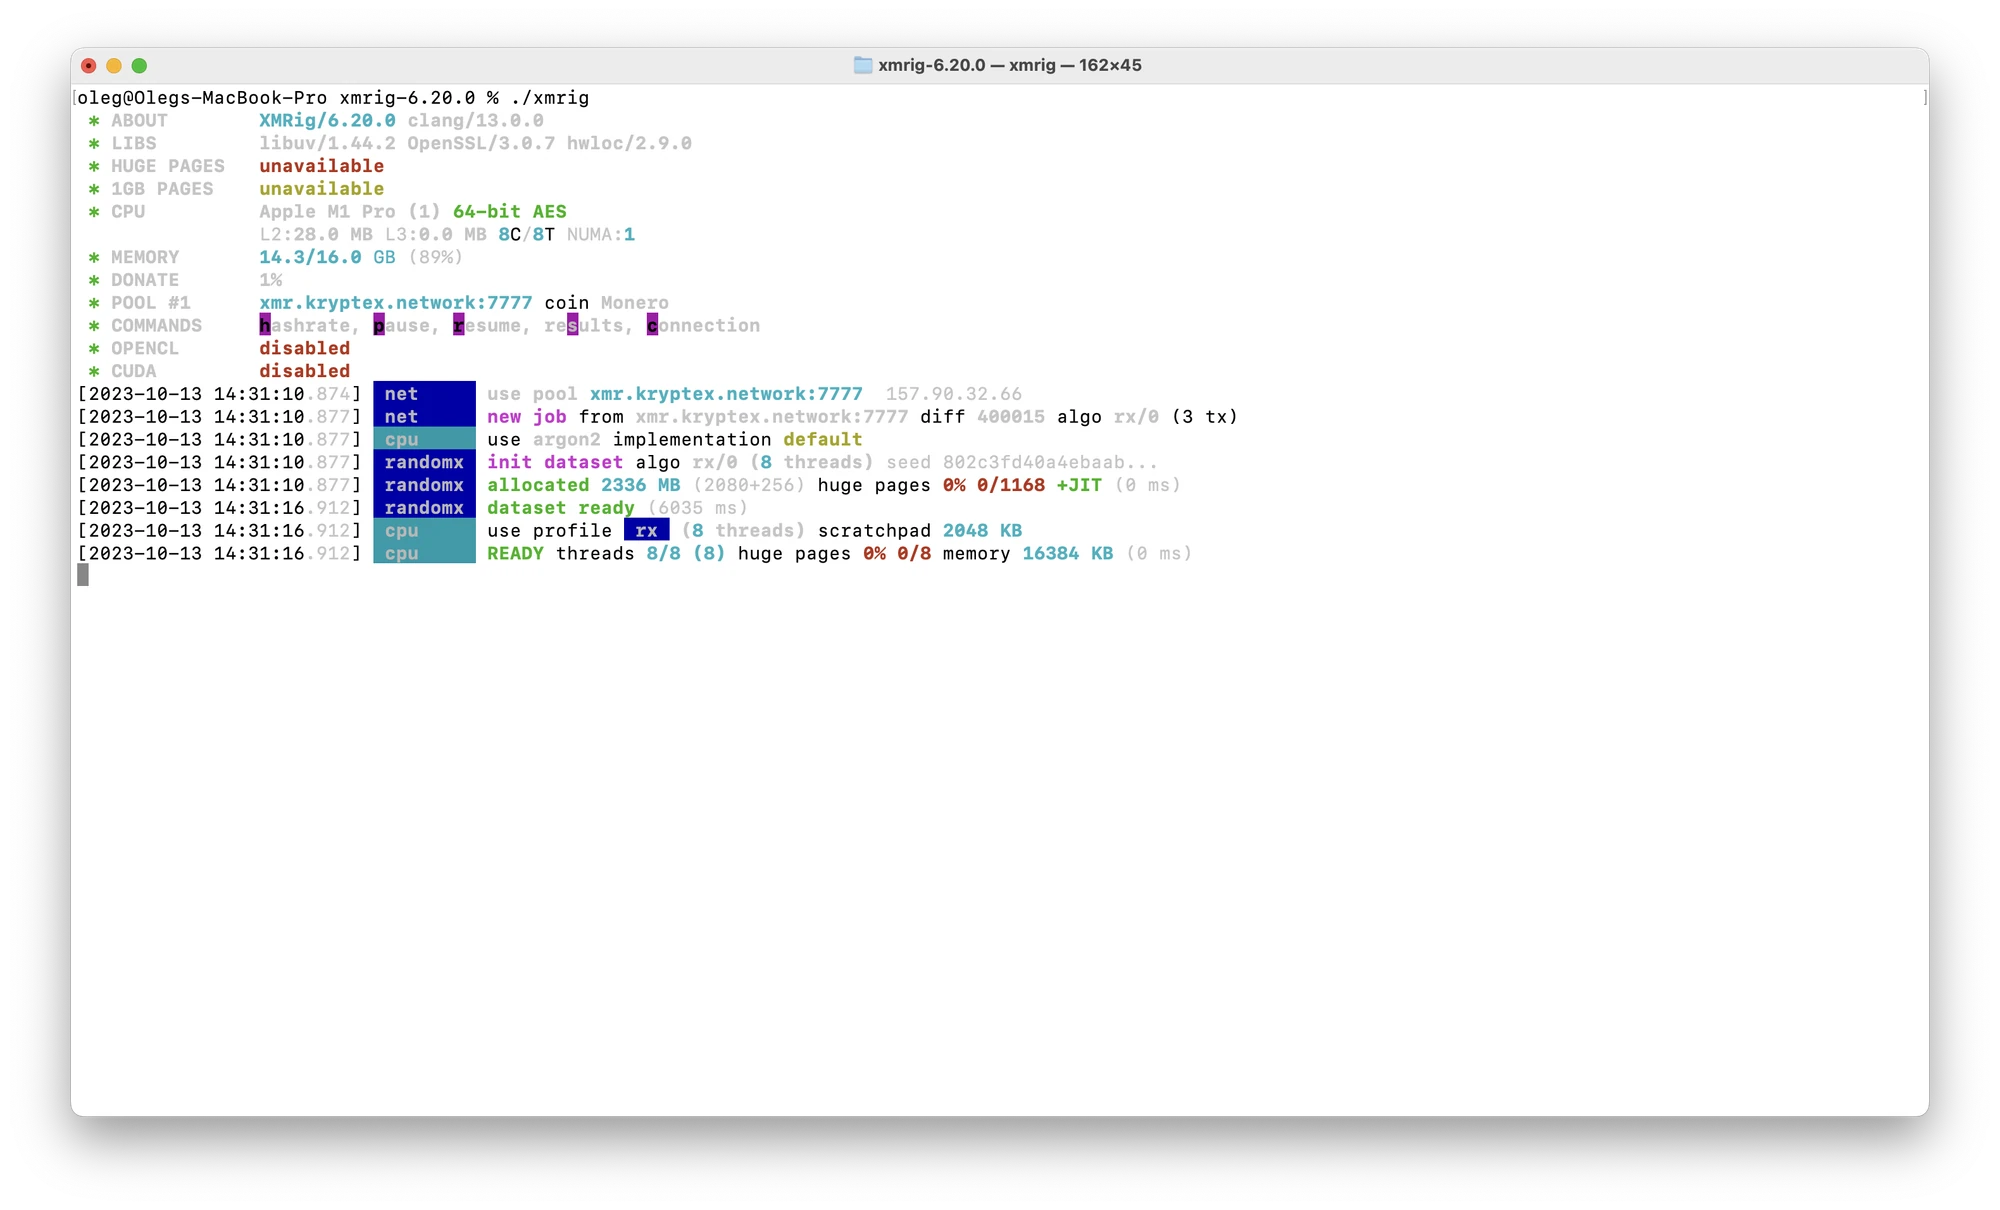
Task: Click the red 'unavailable' next to HUGE PAGES
Action: [321, 166]
